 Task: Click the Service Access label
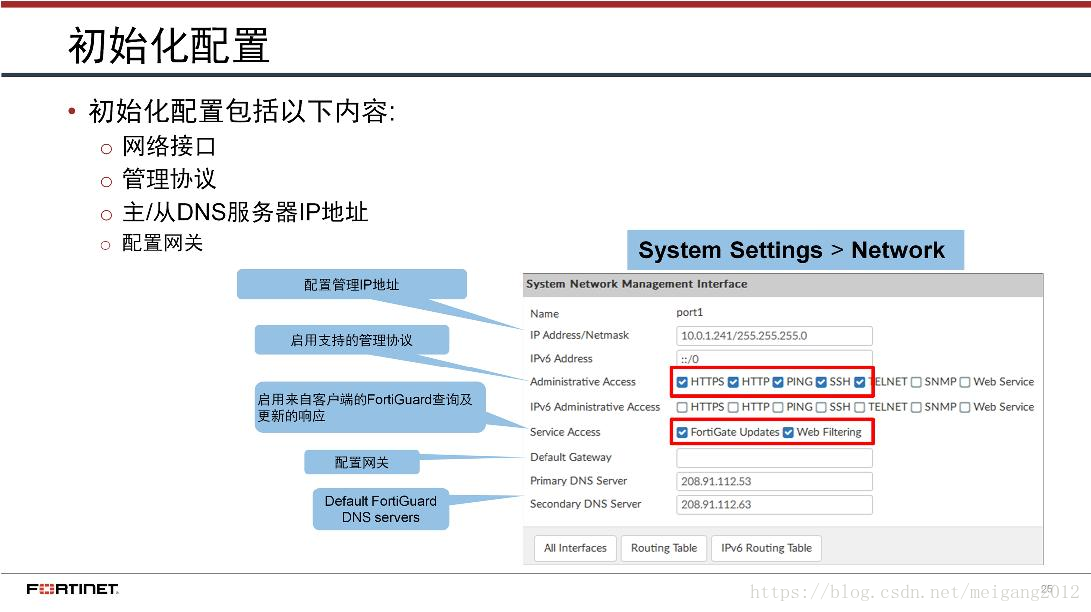point(565,432)
